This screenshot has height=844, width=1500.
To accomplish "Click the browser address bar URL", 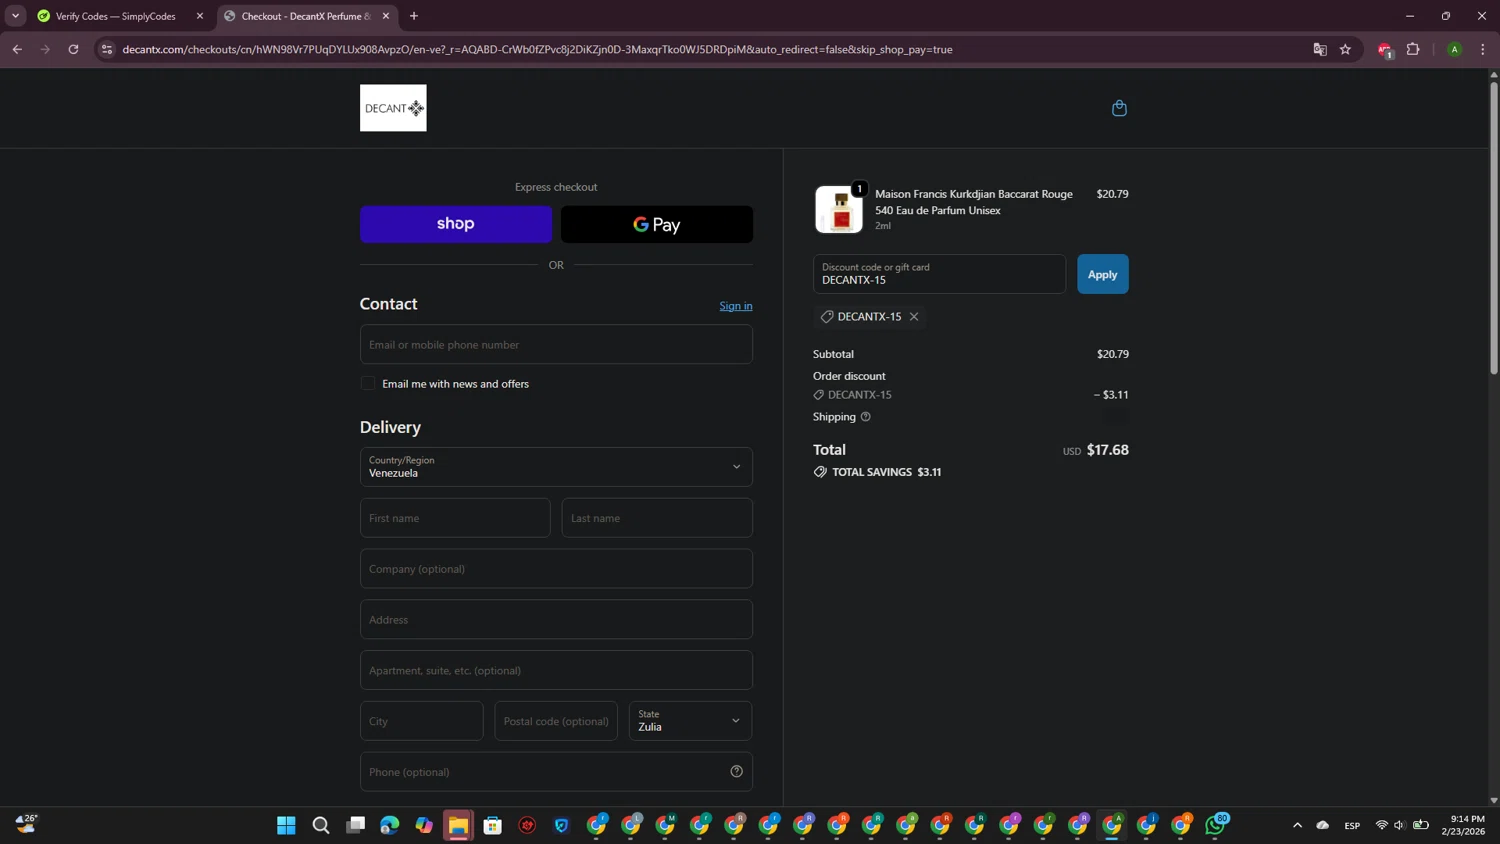I will (x=537, y=49).
